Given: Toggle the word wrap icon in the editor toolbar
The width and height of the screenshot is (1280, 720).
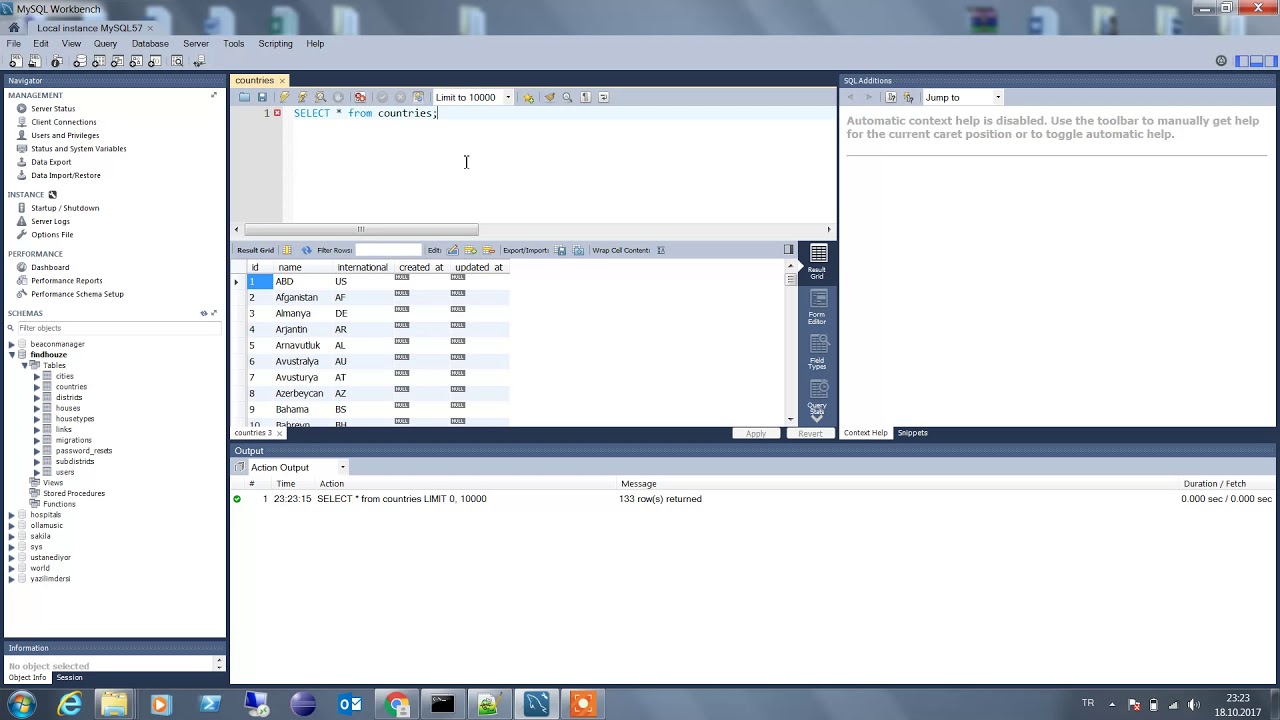Looking at the screenshot, I should (x=603, y=97).
